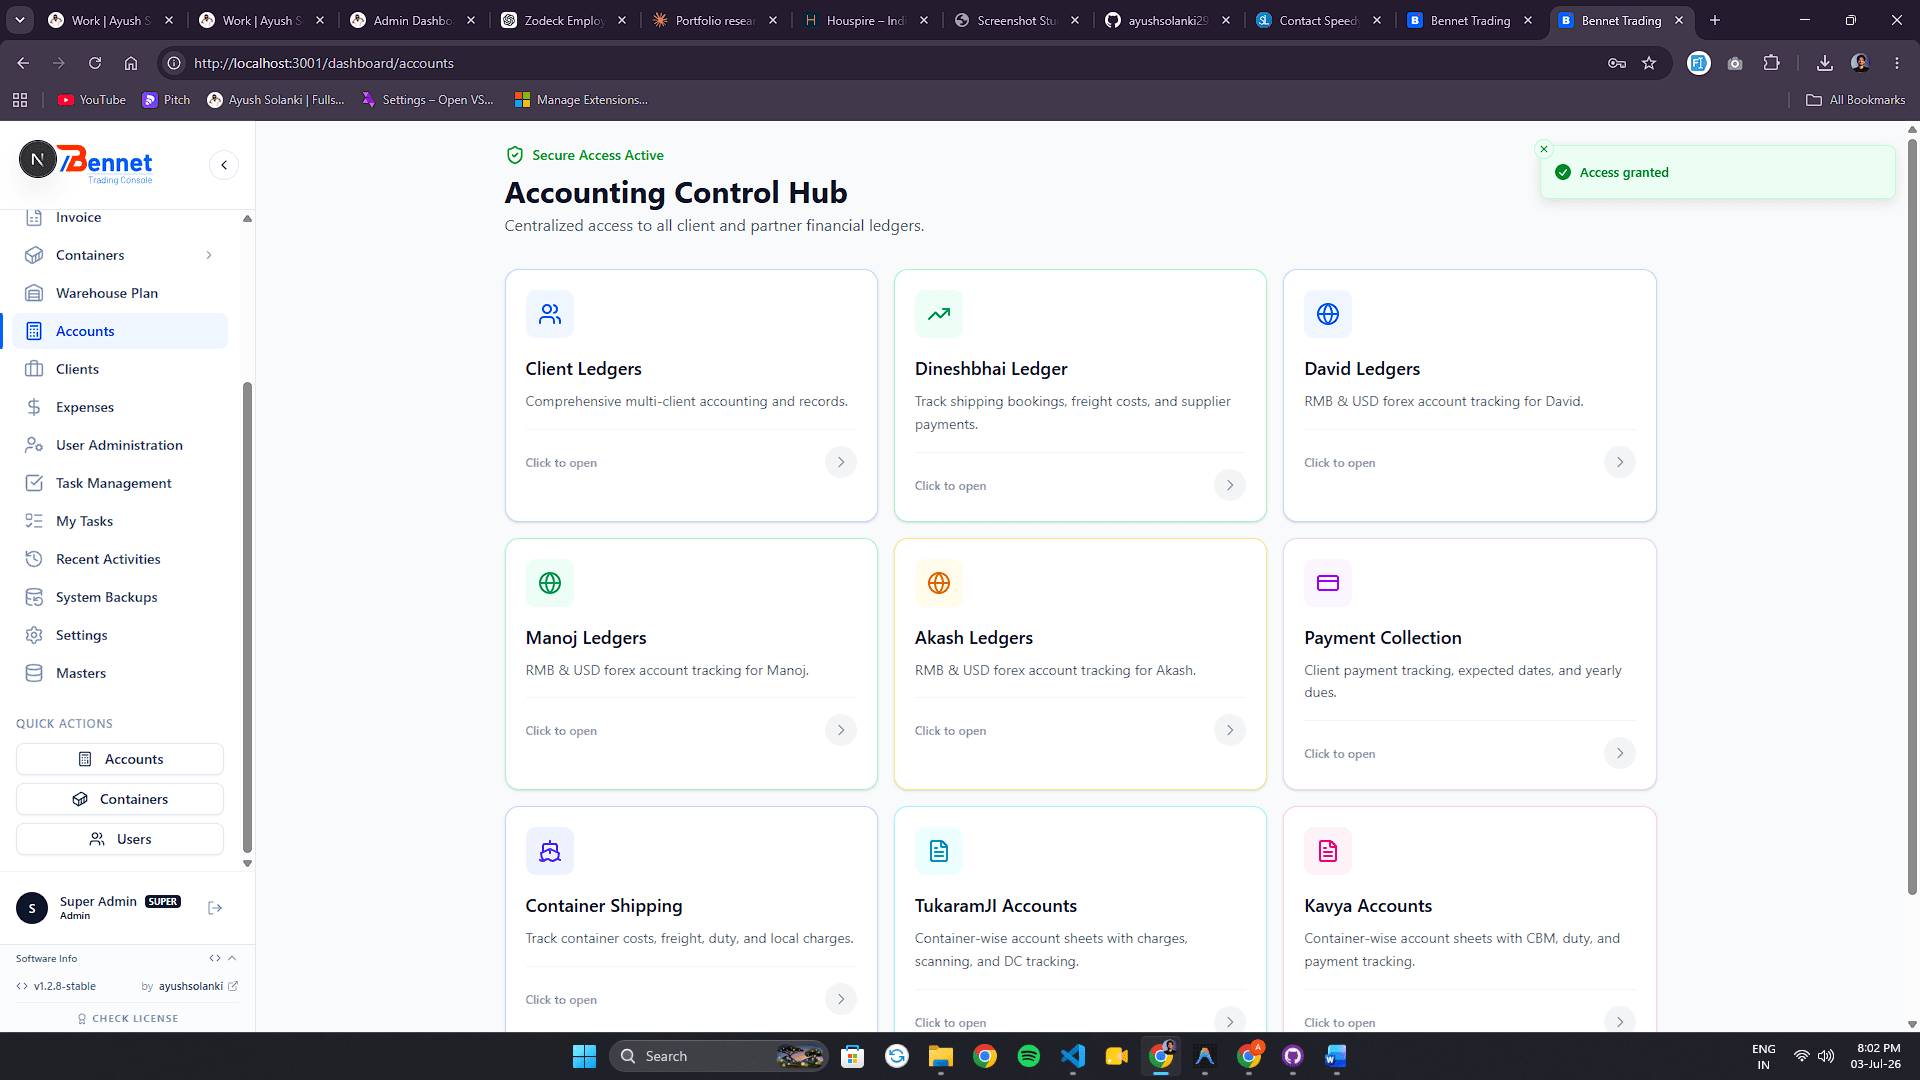Open System Backups in the sidebar

[x=120, y=597]
